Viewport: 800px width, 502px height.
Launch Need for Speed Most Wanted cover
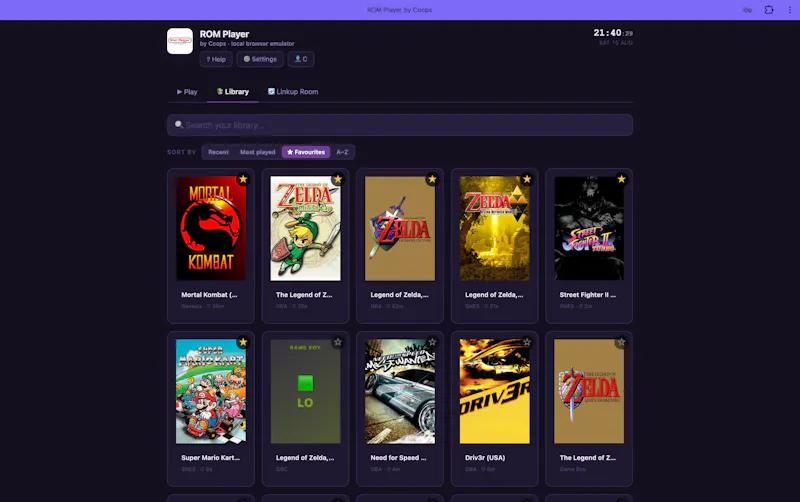400,391
